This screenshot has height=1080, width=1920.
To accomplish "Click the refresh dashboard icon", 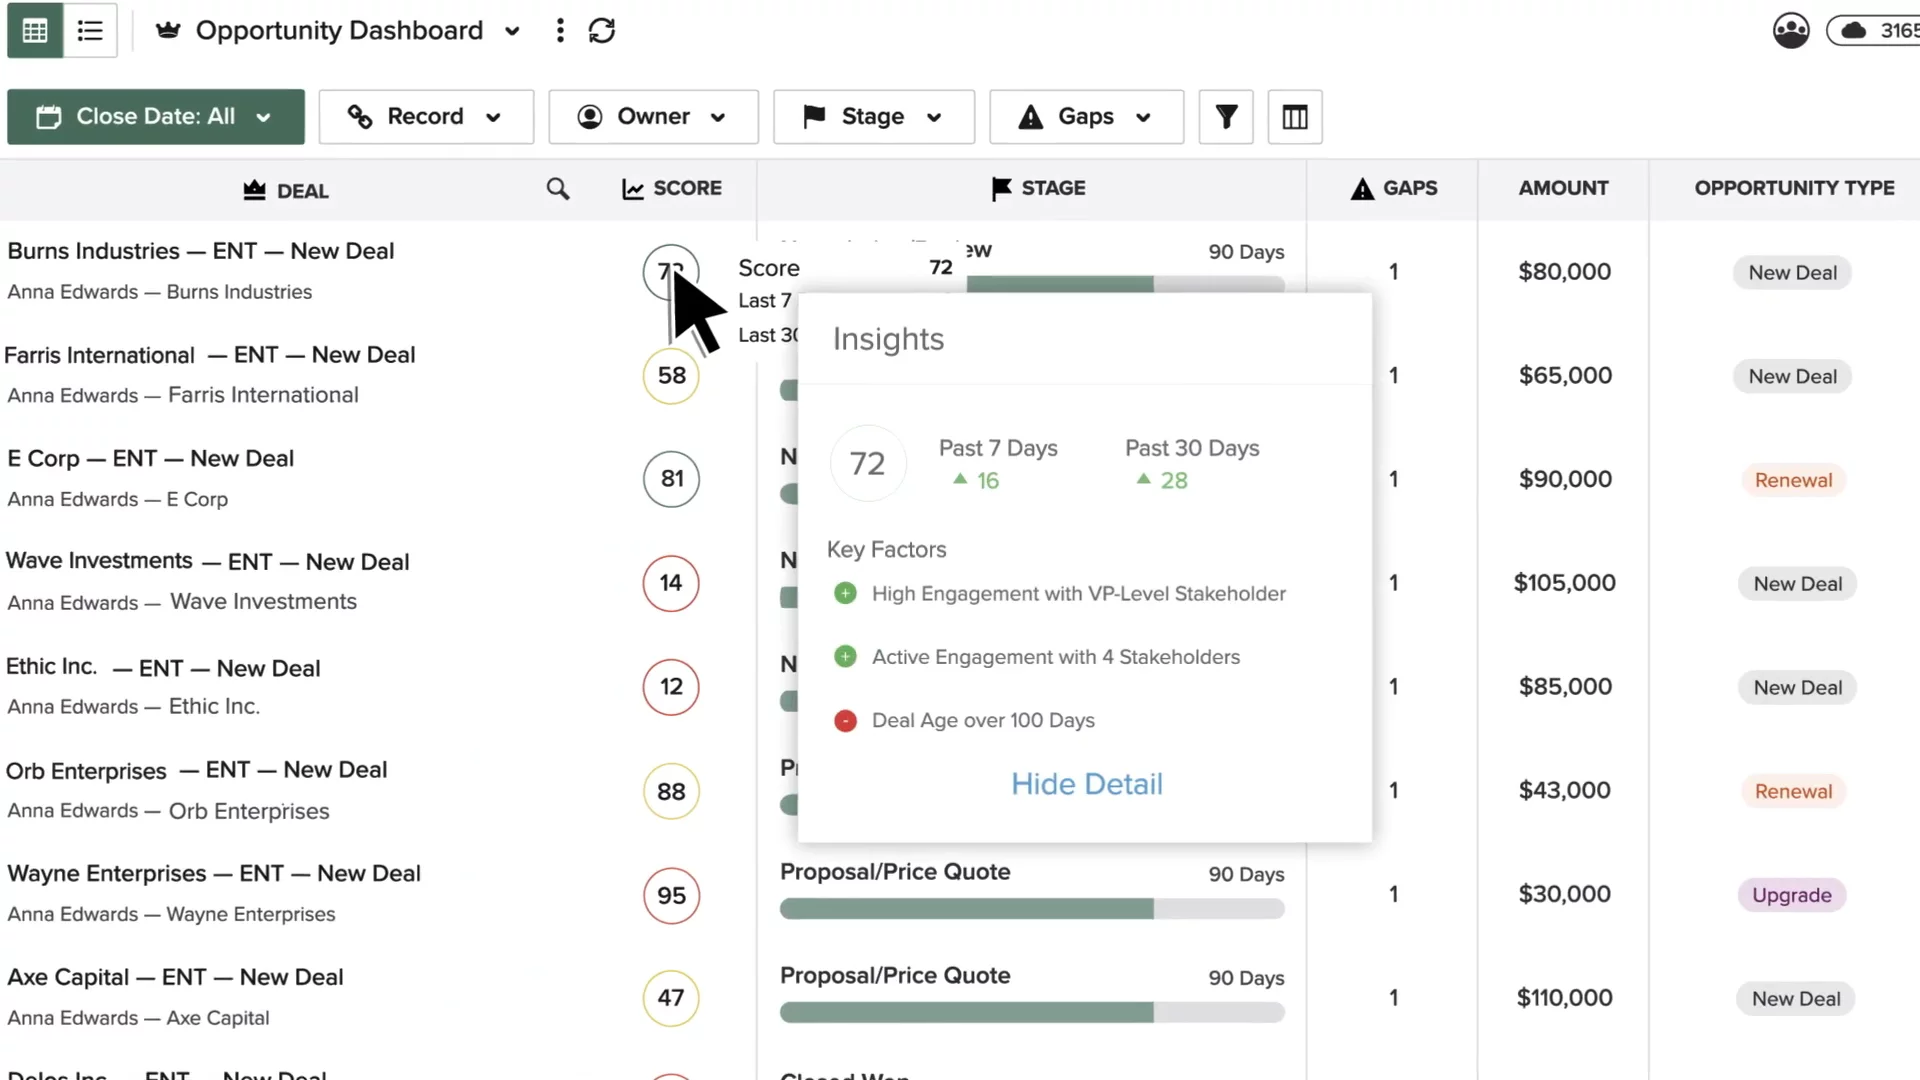I will click(602, 31).
